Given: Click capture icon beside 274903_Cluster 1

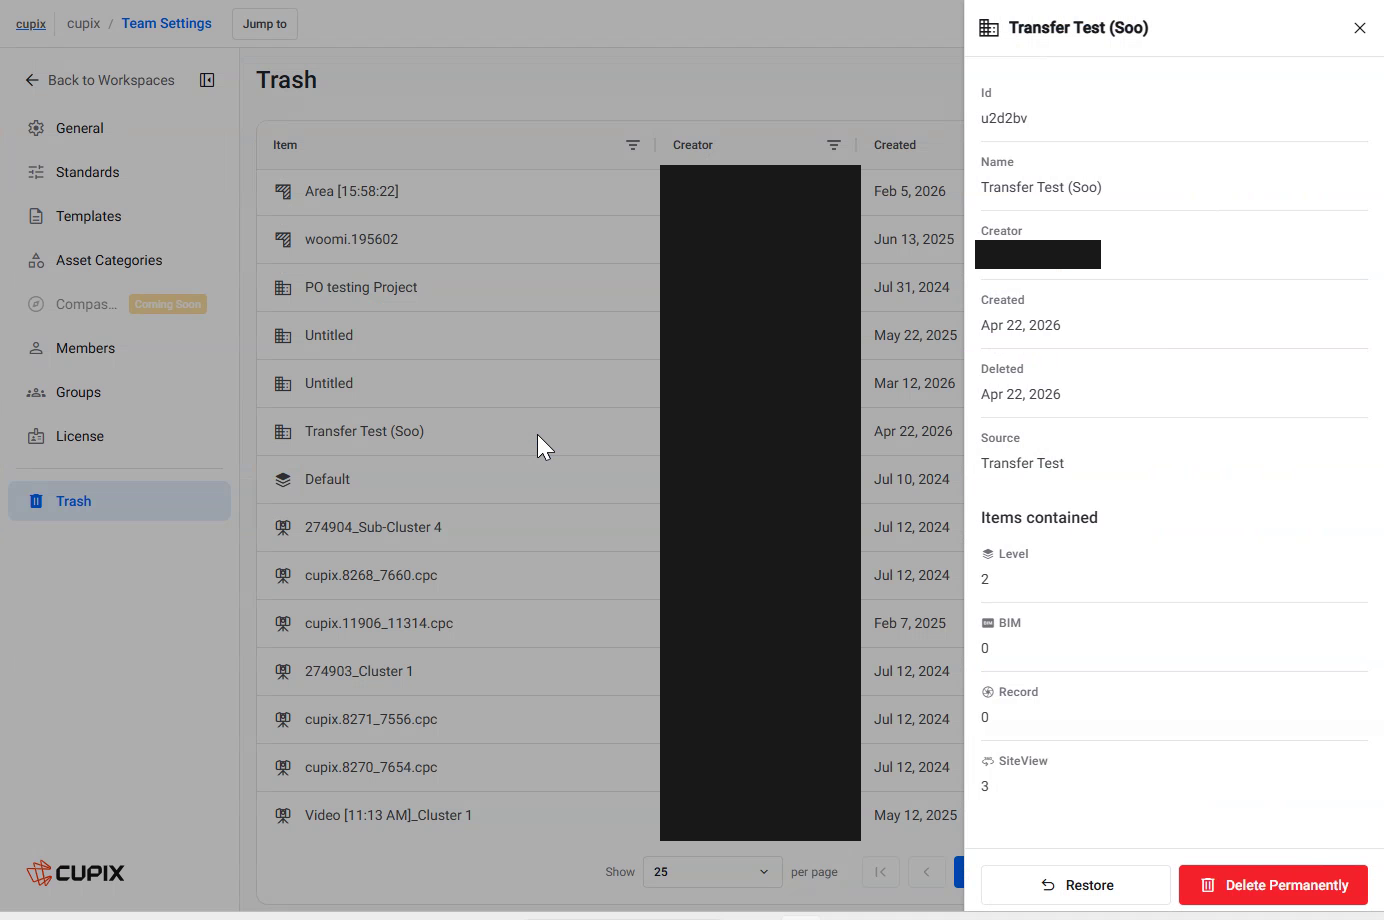Looking at the screenshot, I should click(283, 671).
